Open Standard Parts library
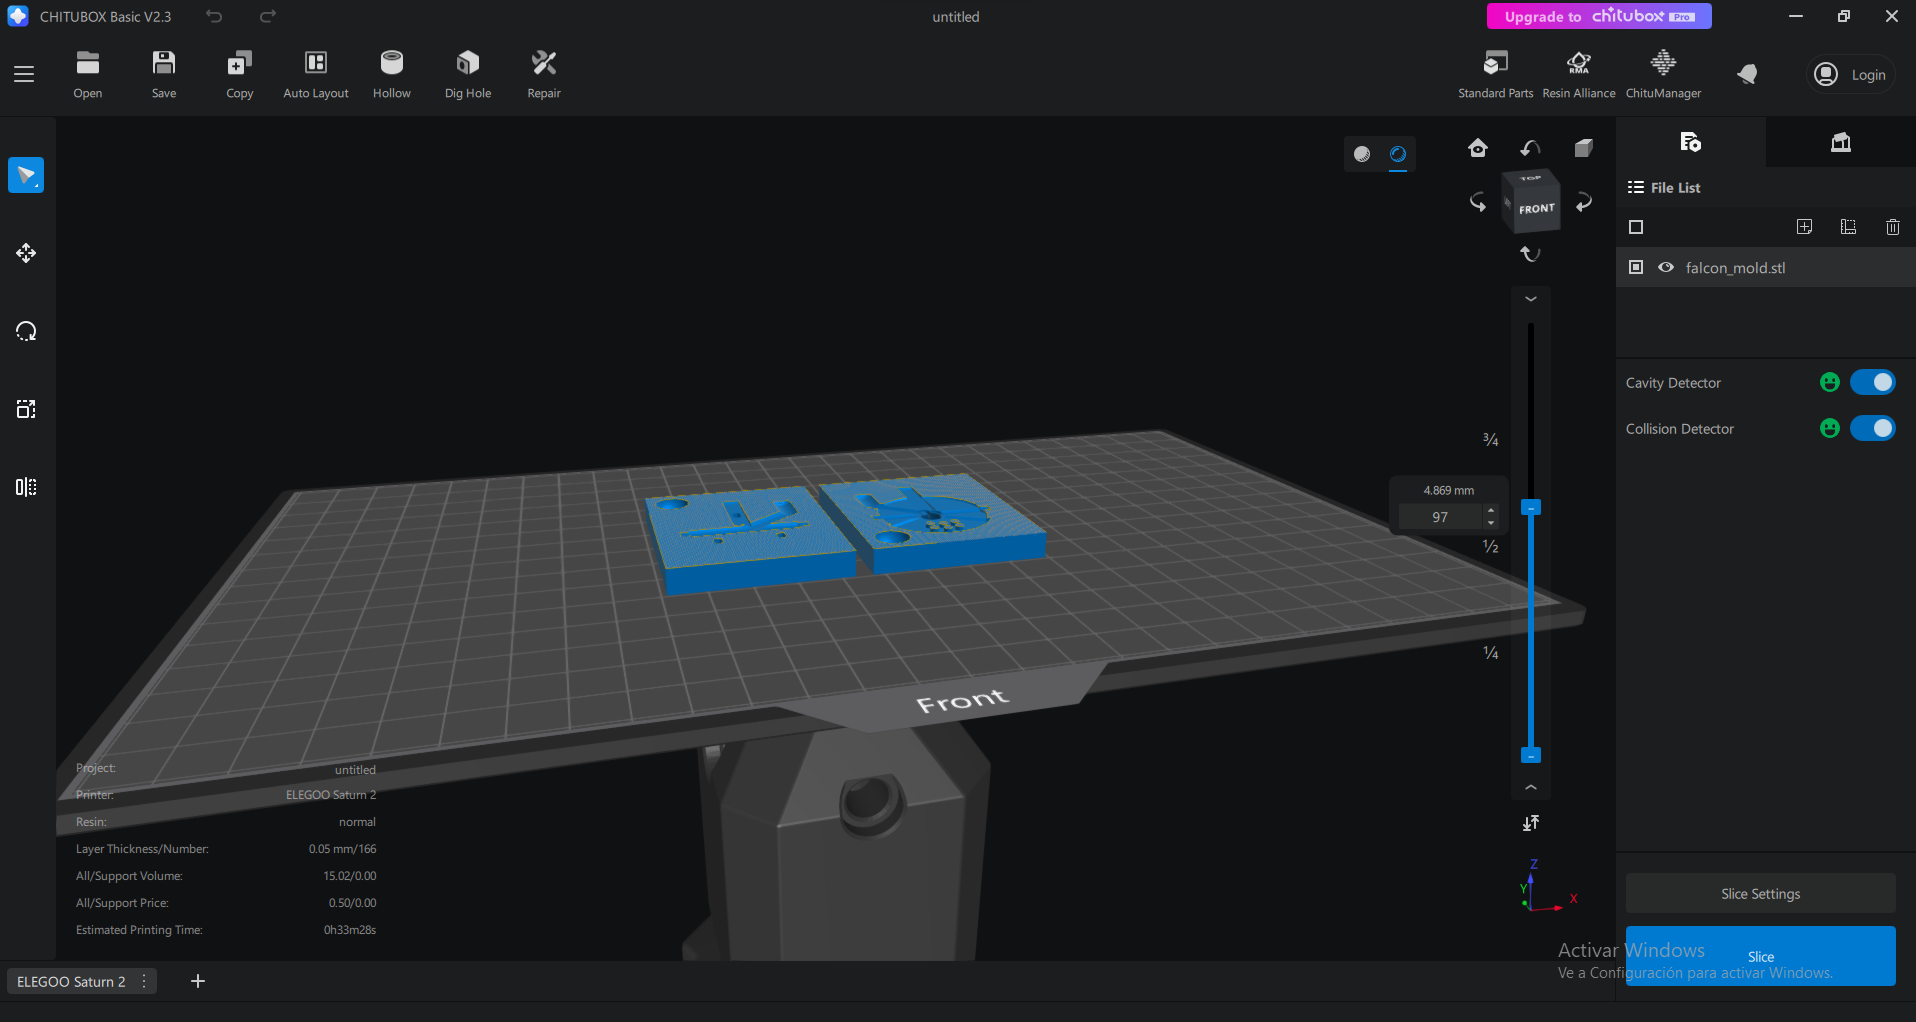Image resolution: width=1916 pixels, height=1022 pixels. pos(1496,74)
